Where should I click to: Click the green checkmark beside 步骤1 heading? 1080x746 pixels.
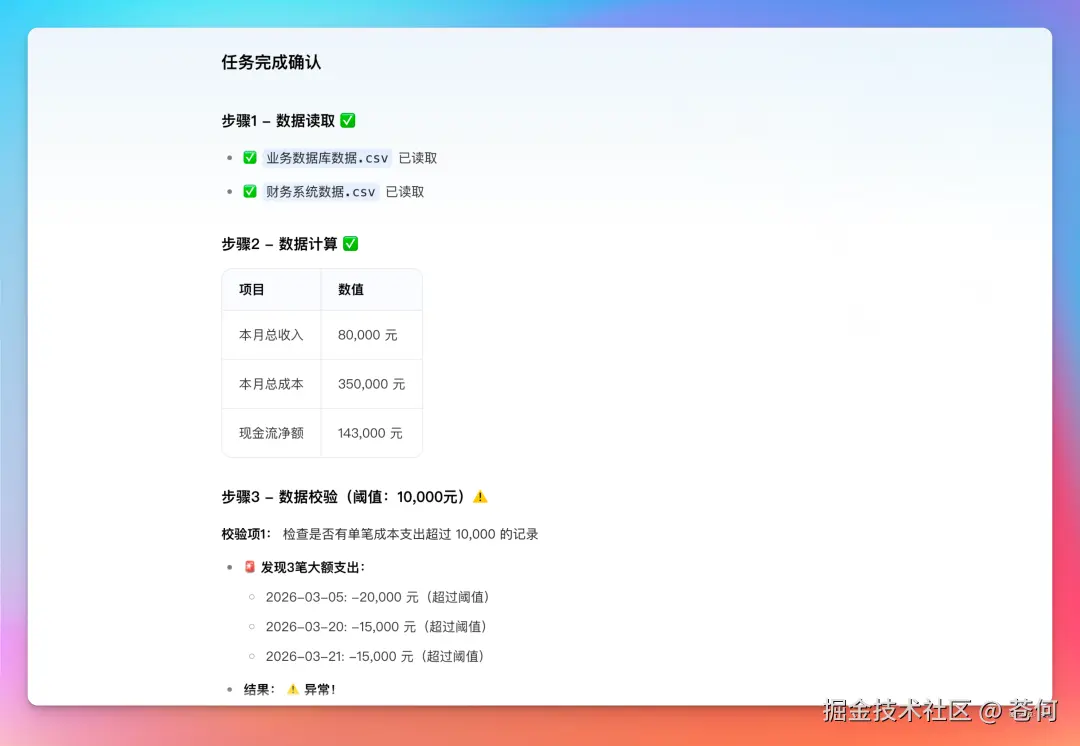coord(347,120)
